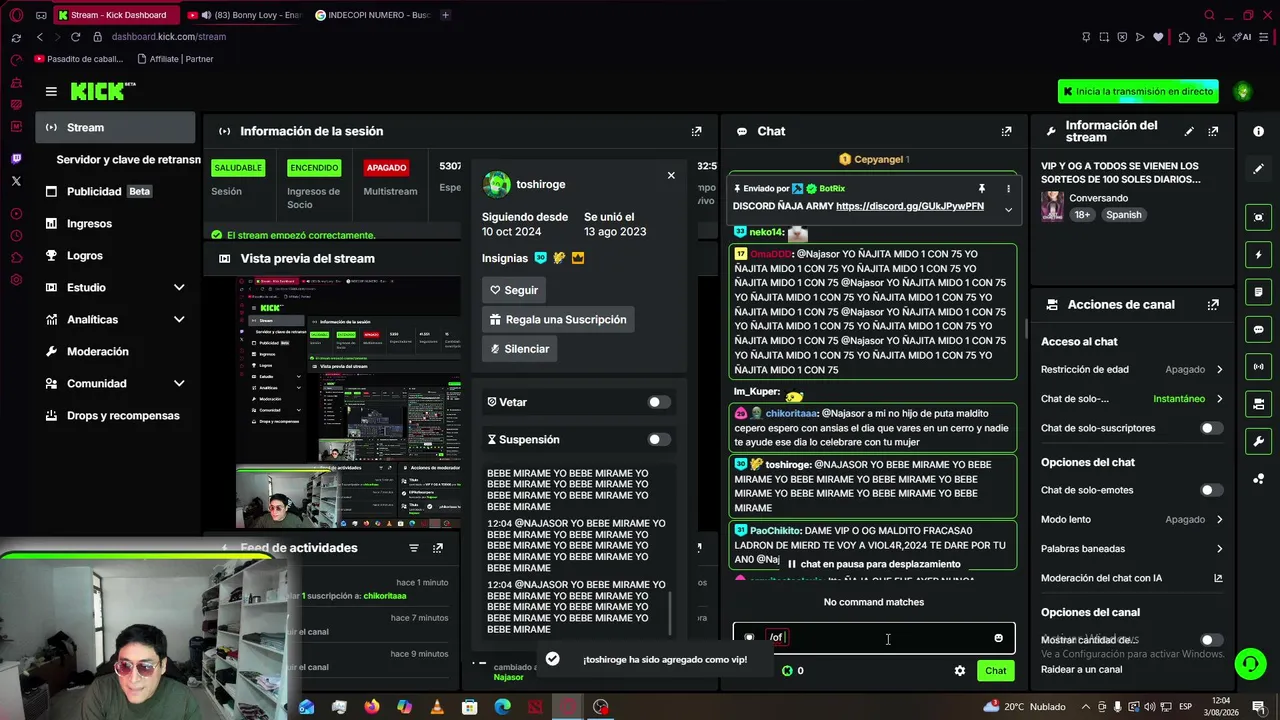Click the pencil icon in the right sidebar
Screen dimensions: 1280x720
[1258, 169]
